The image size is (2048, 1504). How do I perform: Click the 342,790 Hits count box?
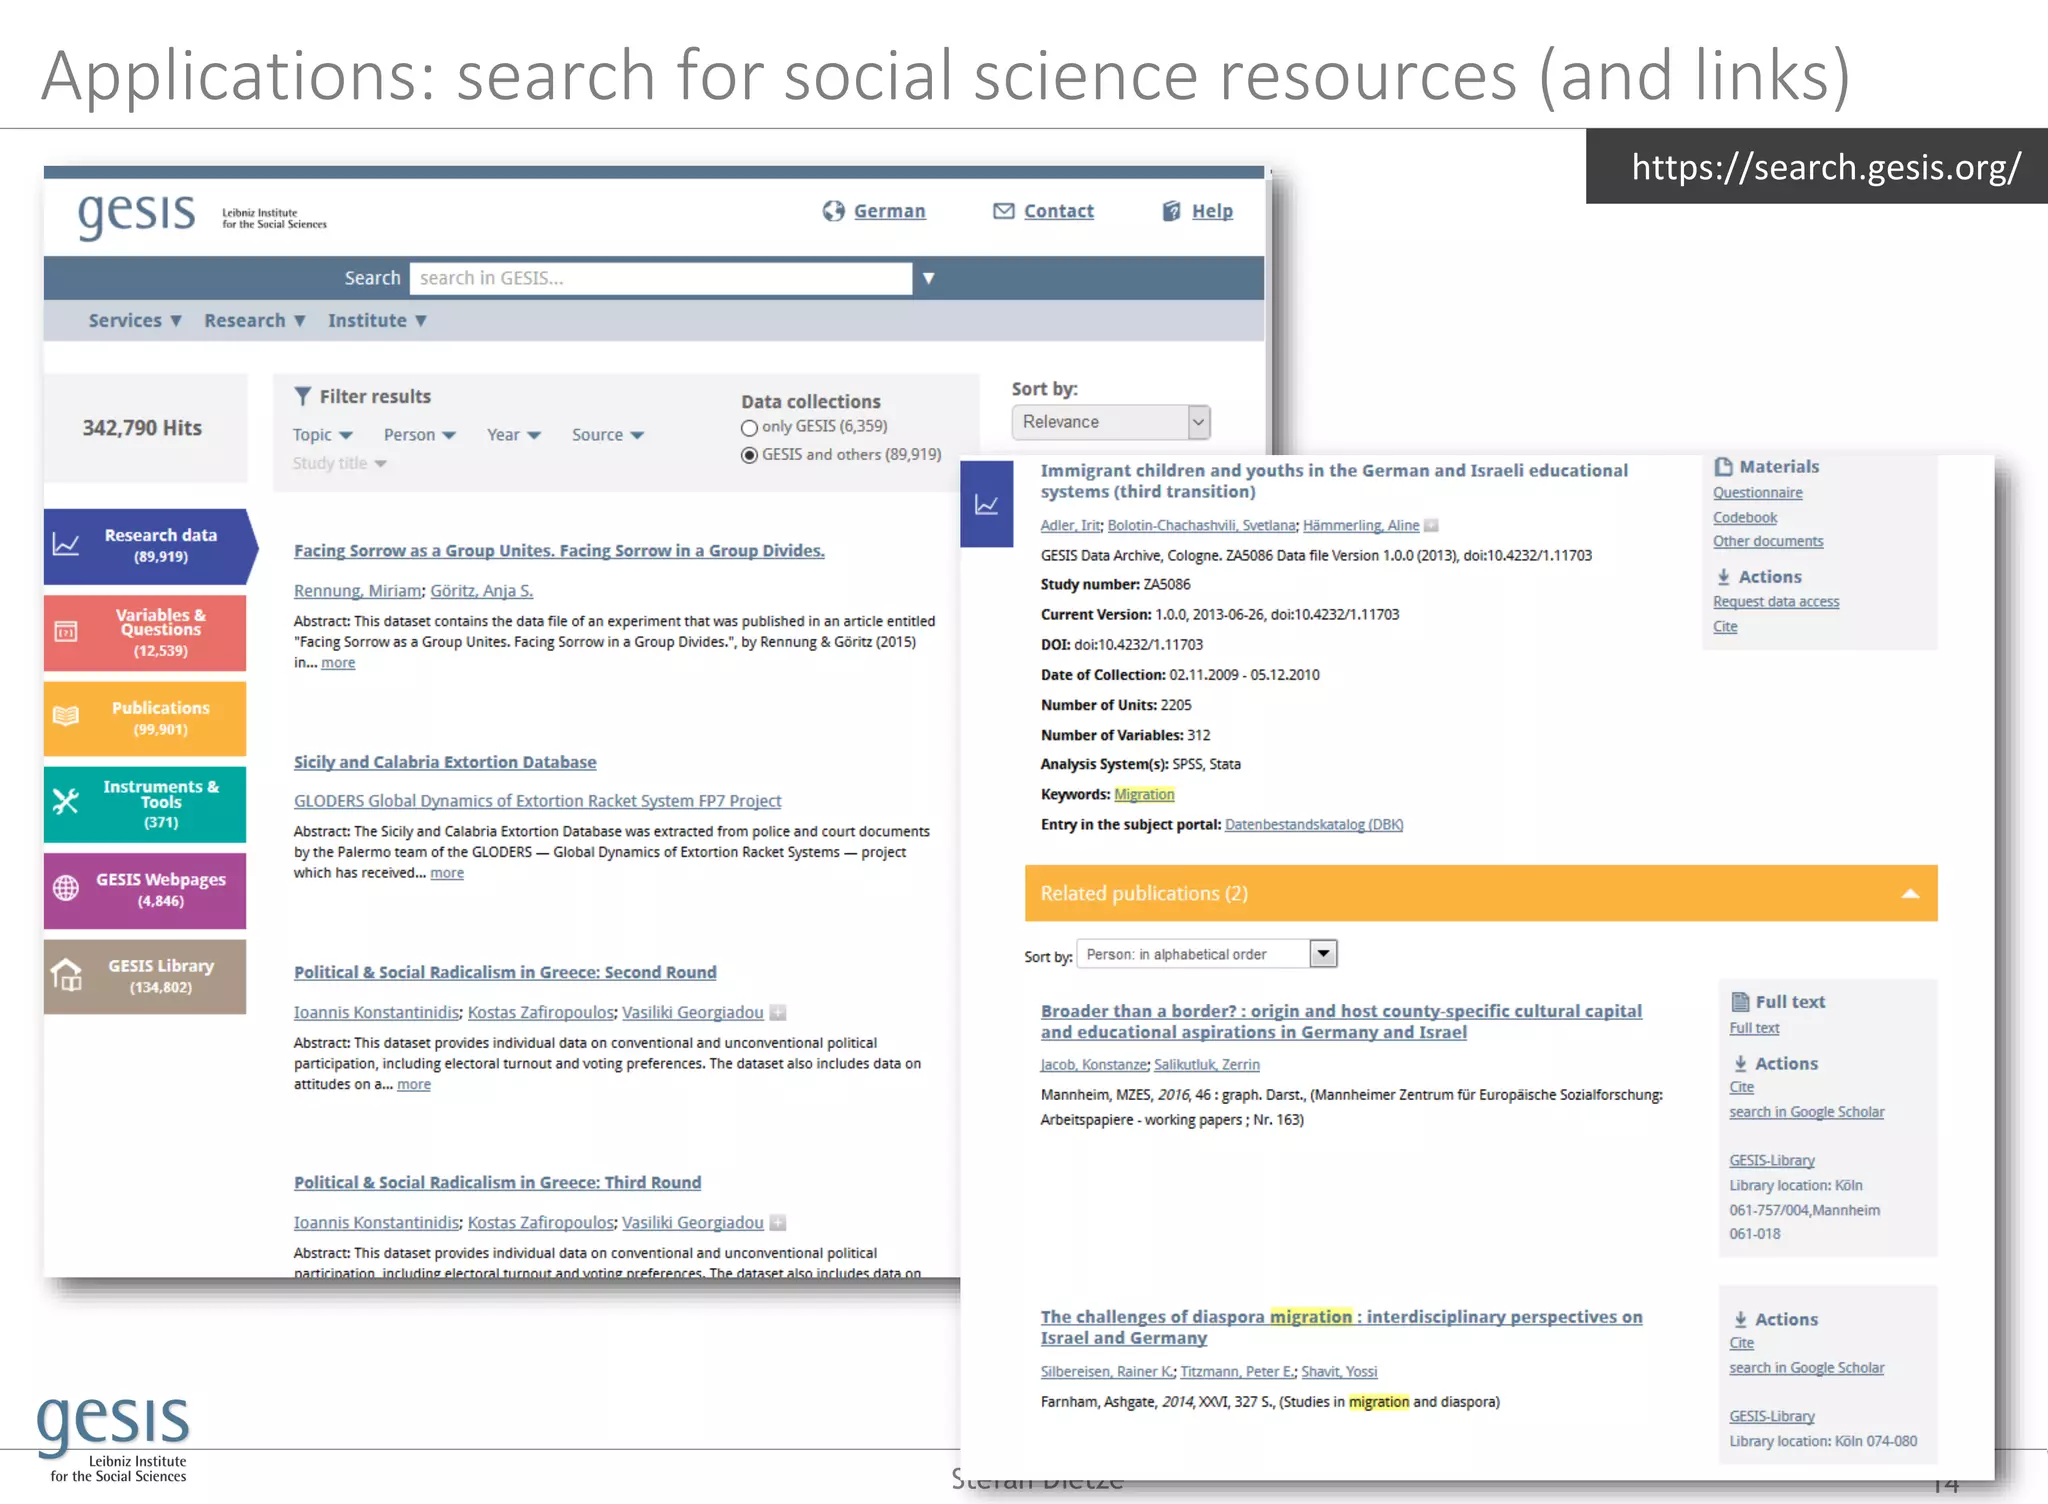click(x=145, y=428)
